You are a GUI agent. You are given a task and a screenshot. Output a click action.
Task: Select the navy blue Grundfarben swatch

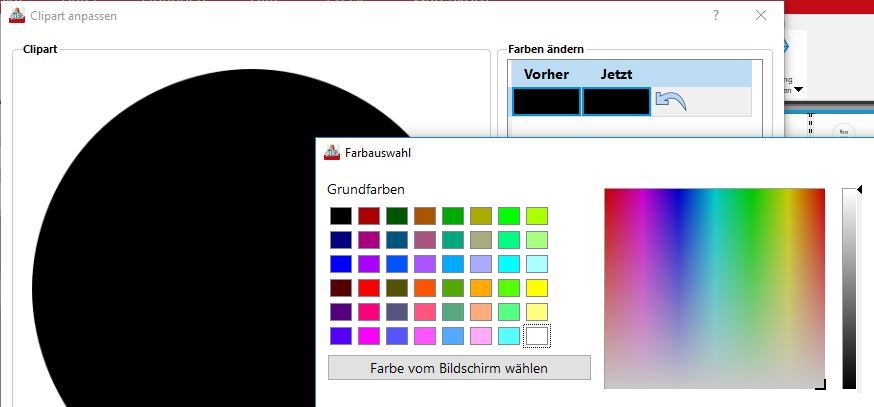click(341, 240)
